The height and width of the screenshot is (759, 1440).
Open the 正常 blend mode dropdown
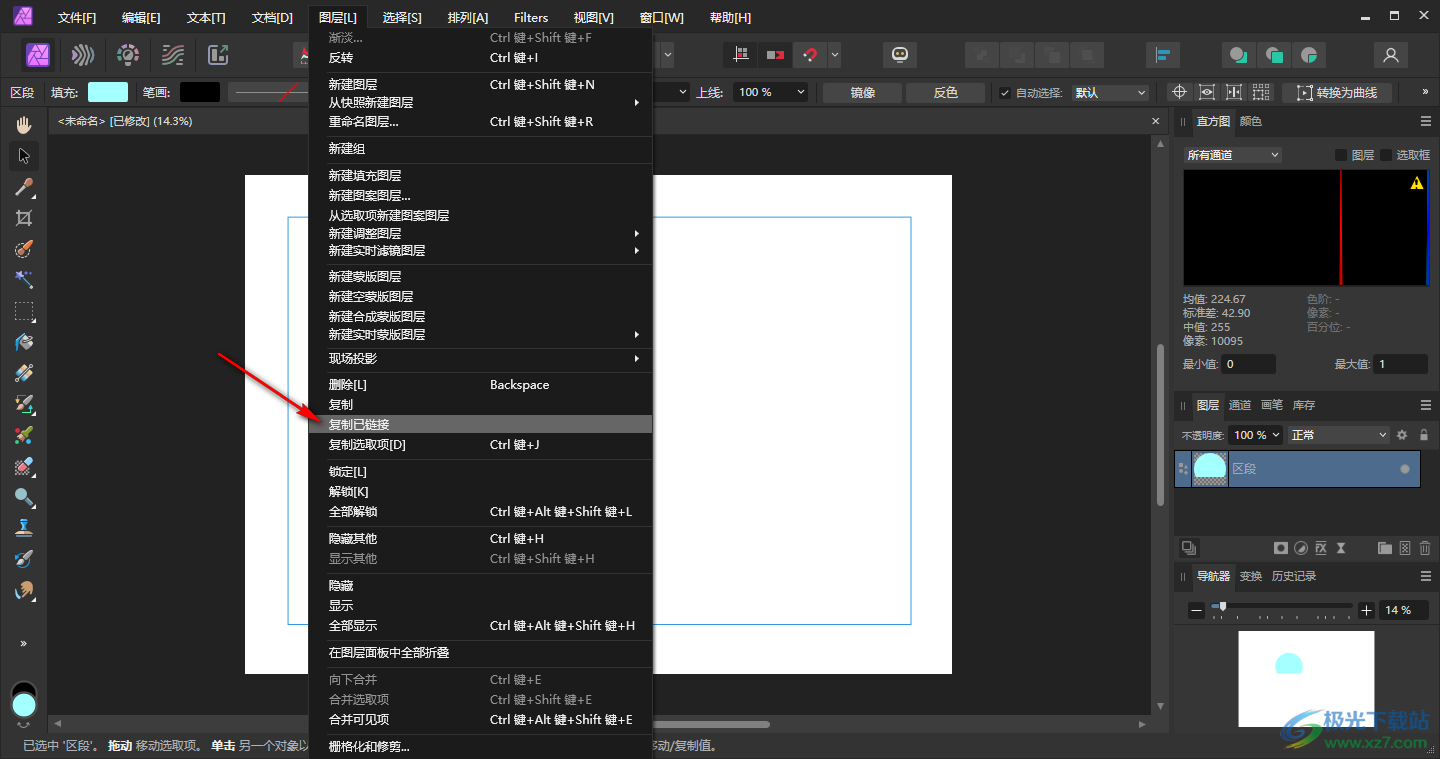click(x=1339, y=435)
